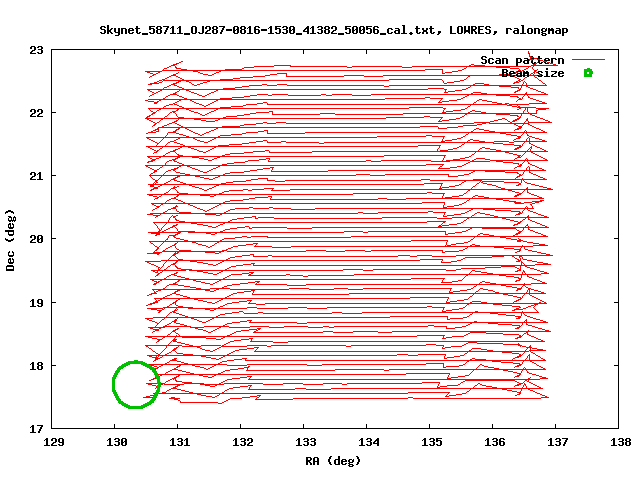Click y-axis tick label 18
This screenshot has height=480, width=640.
click(36, 366)
